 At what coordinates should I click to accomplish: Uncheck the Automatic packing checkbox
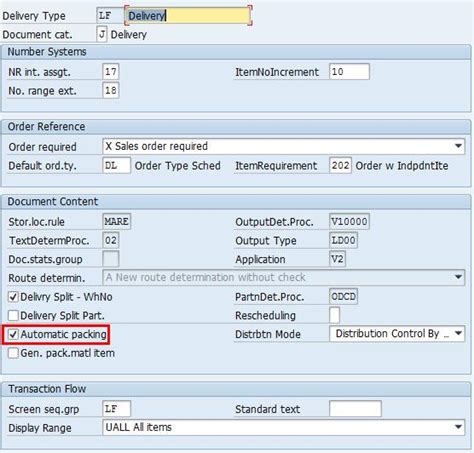(13, 334)
